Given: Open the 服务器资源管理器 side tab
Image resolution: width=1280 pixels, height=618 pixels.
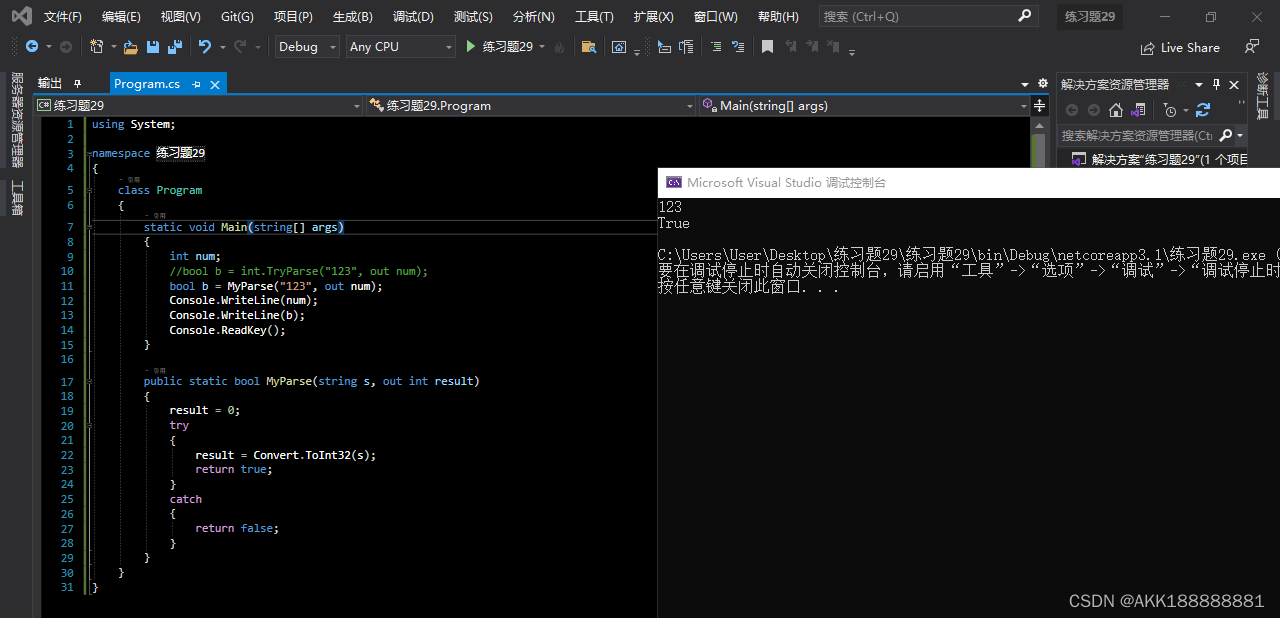Looking at the screenshot, I should (17, 120).
